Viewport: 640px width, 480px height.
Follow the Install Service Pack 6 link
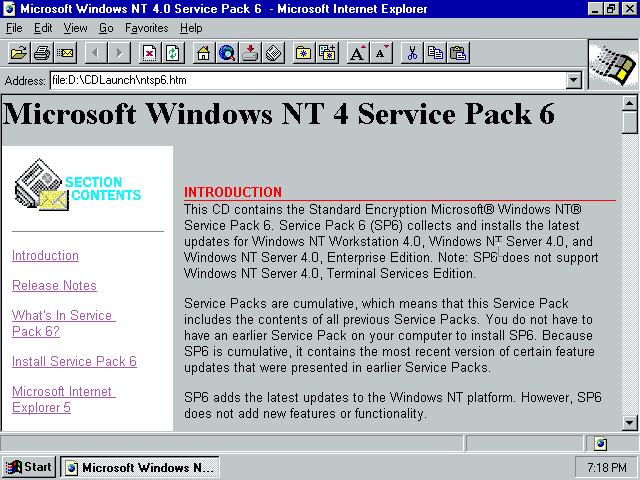point(74,361)
